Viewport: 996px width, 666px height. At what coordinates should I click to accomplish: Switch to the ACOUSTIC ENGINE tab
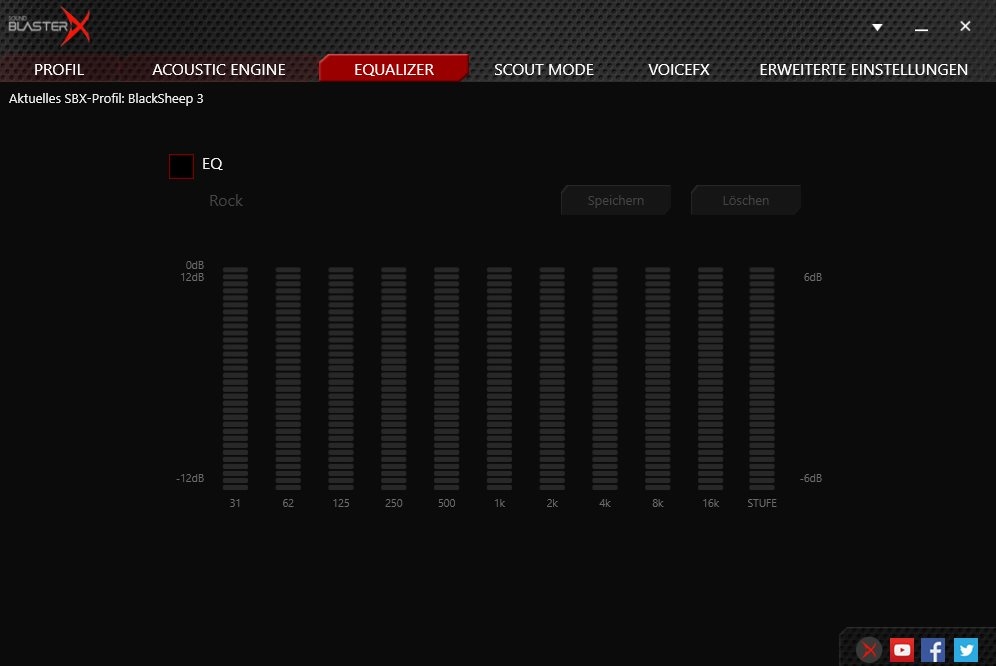(219, 69)
